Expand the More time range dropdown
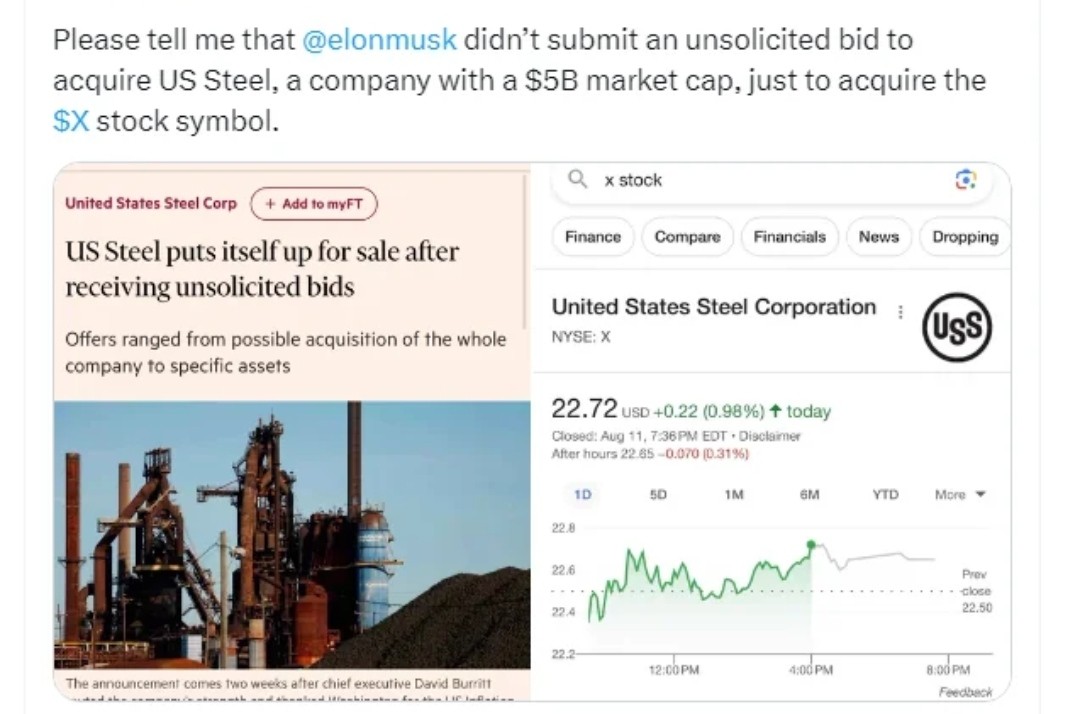The image size is (1080, 714). [960, 494]
